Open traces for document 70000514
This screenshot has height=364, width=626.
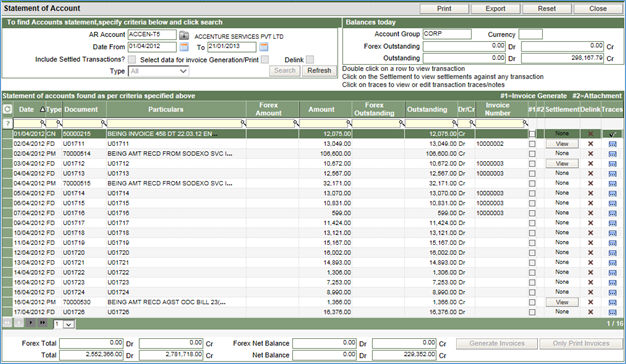[x=612, y=154]
